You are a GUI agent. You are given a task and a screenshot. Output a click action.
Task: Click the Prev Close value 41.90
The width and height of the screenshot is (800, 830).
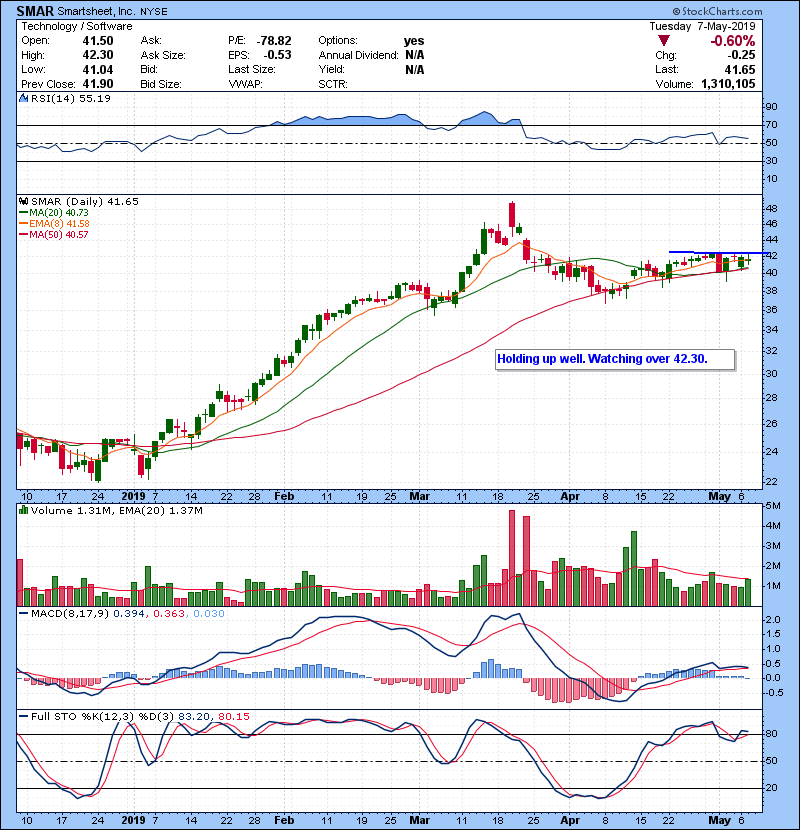click(98, 84)
